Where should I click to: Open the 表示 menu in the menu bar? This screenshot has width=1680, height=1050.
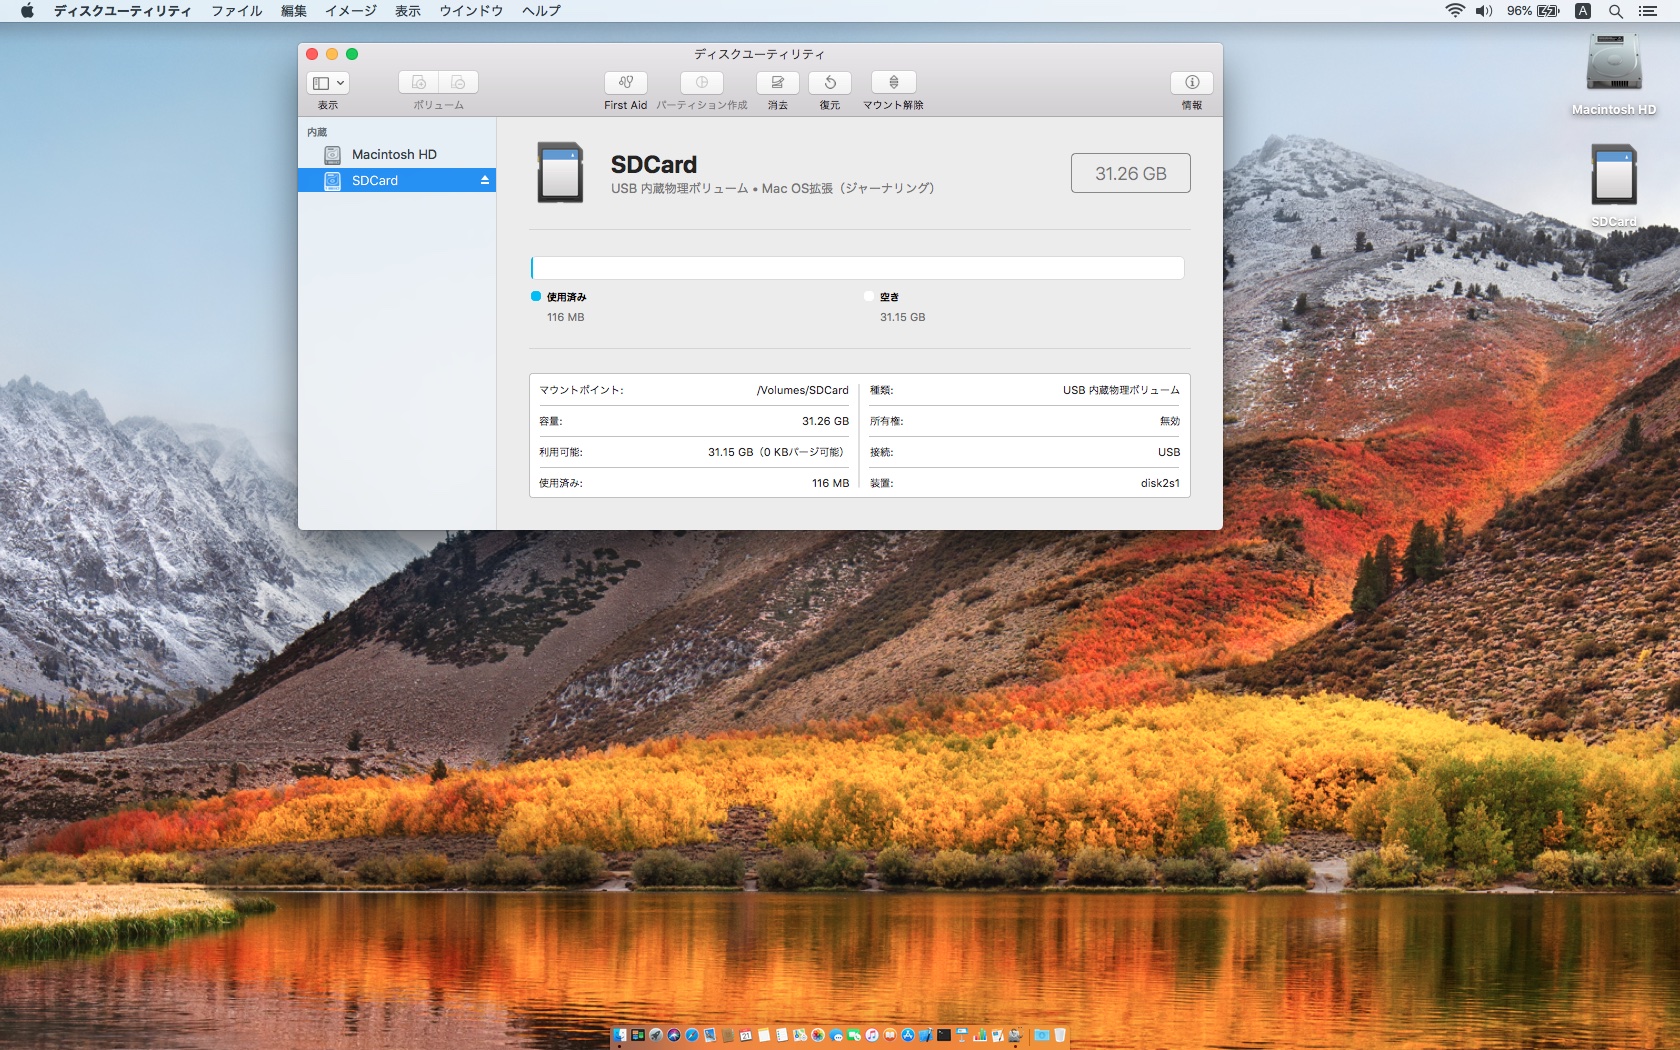point(408,11)
